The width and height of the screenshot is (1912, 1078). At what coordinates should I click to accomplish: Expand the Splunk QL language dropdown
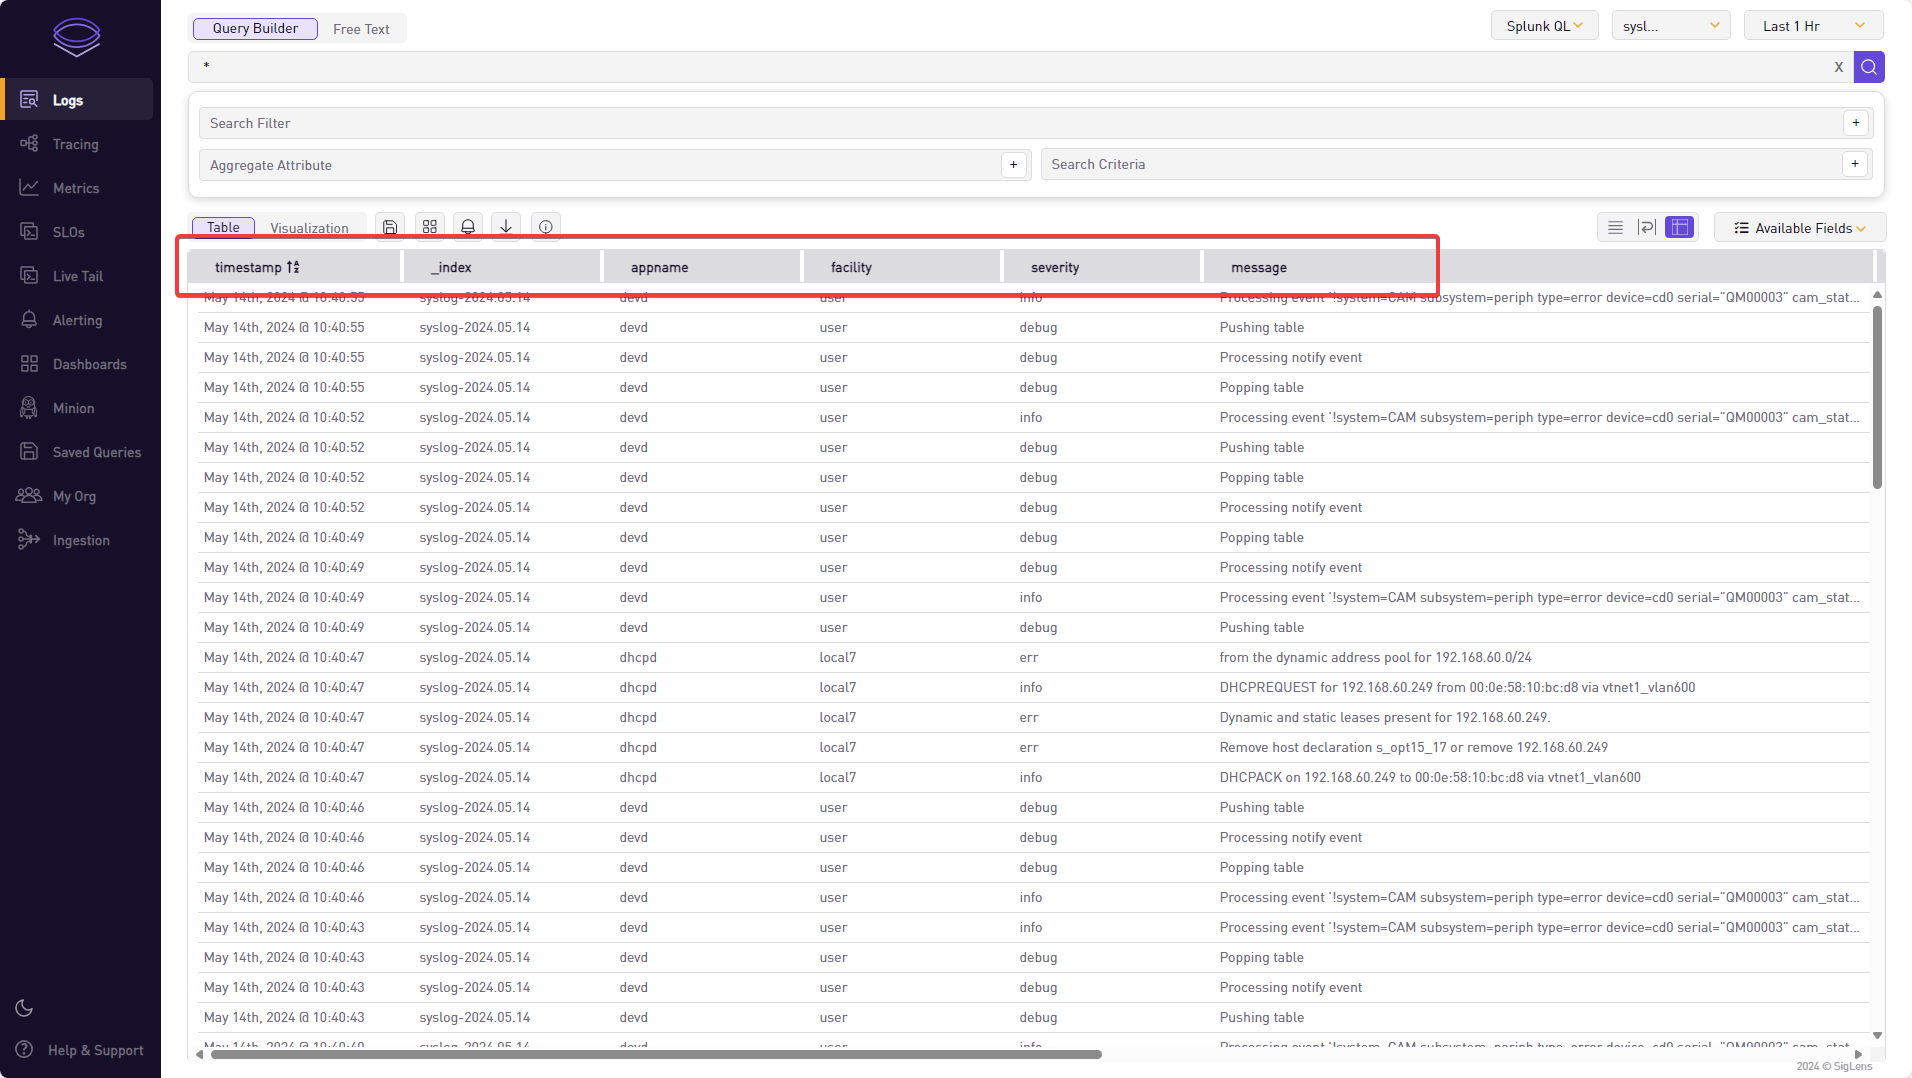point(1544,26)
